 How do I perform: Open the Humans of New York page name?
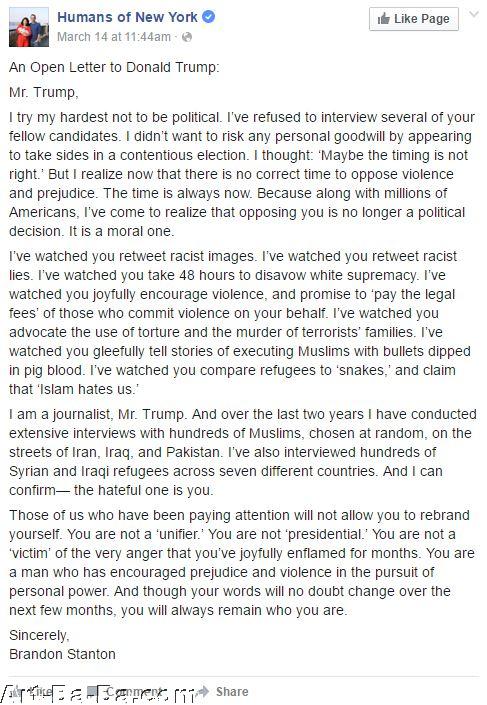[x=127, y=17]
